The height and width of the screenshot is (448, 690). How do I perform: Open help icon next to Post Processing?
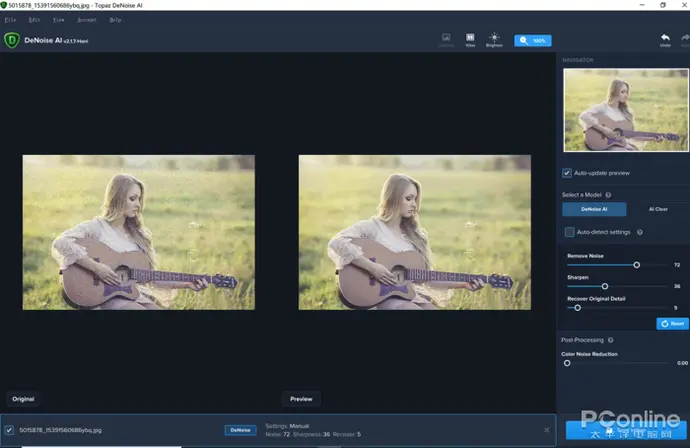[610, 340]
